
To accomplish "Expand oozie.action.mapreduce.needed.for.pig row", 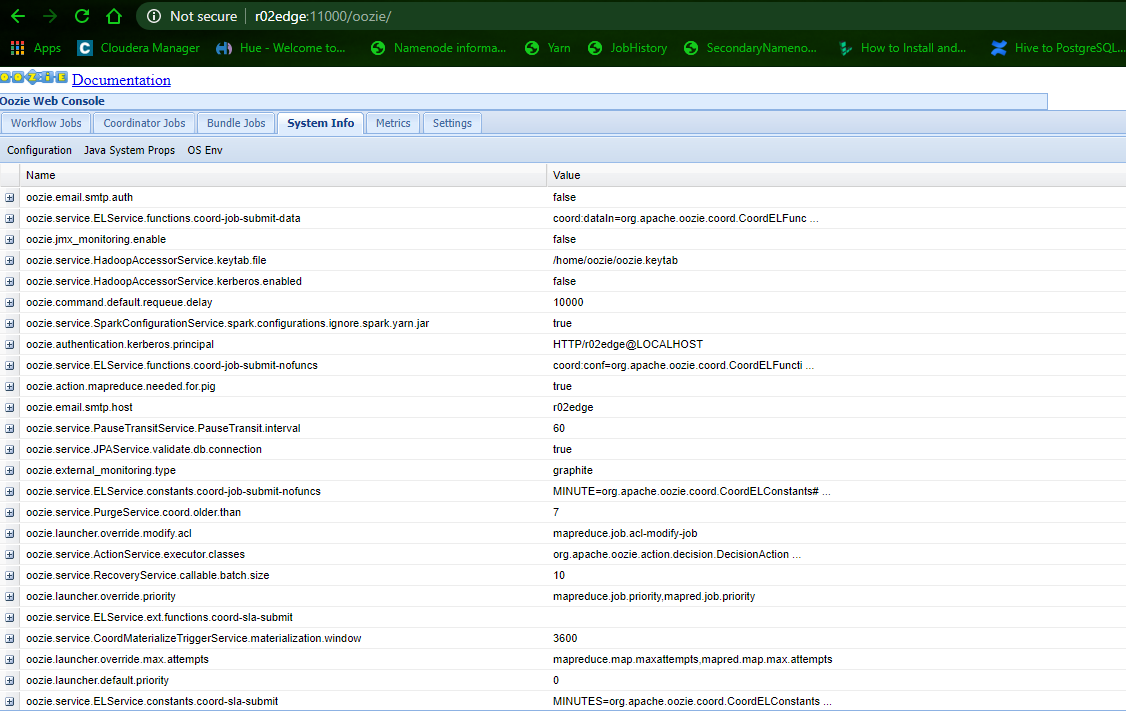I will coord(9,386).
